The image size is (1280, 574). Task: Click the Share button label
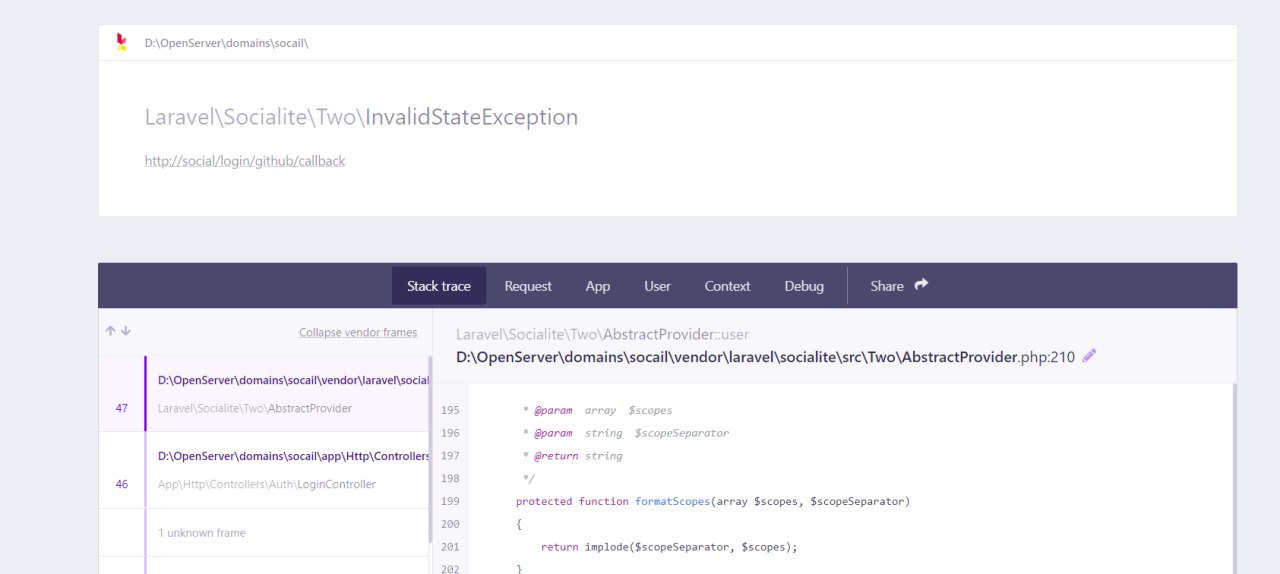(x=887, y=286)
